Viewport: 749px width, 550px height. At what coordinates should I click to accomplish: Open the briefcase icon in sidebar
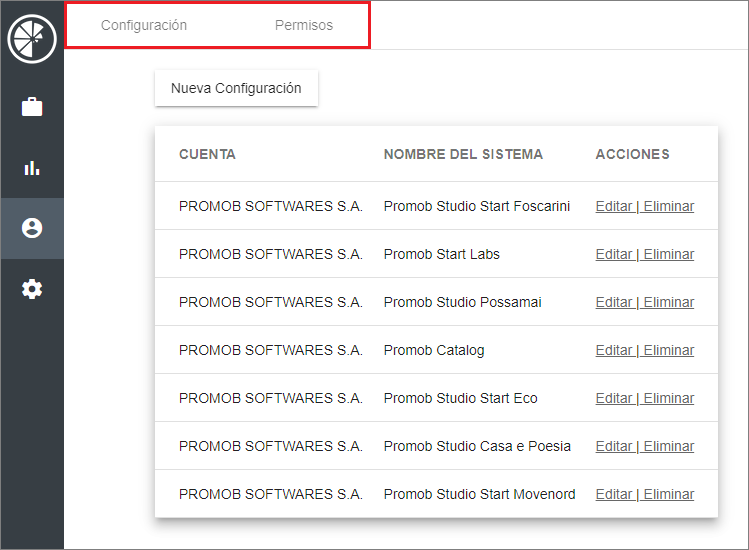click(x=32, y=107)
